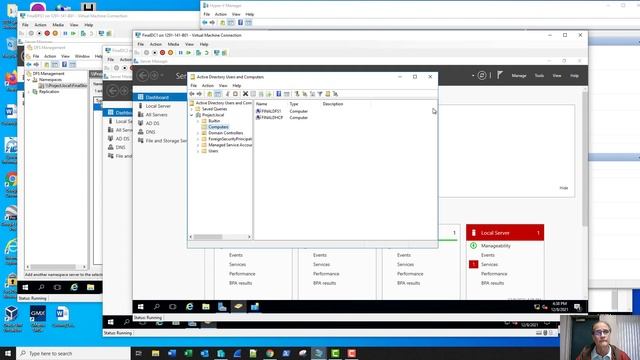The width and height of the screenshot is (640, 360).
Task: Expand Domain Controllers node in AD tree
Action: pos(198,133)
